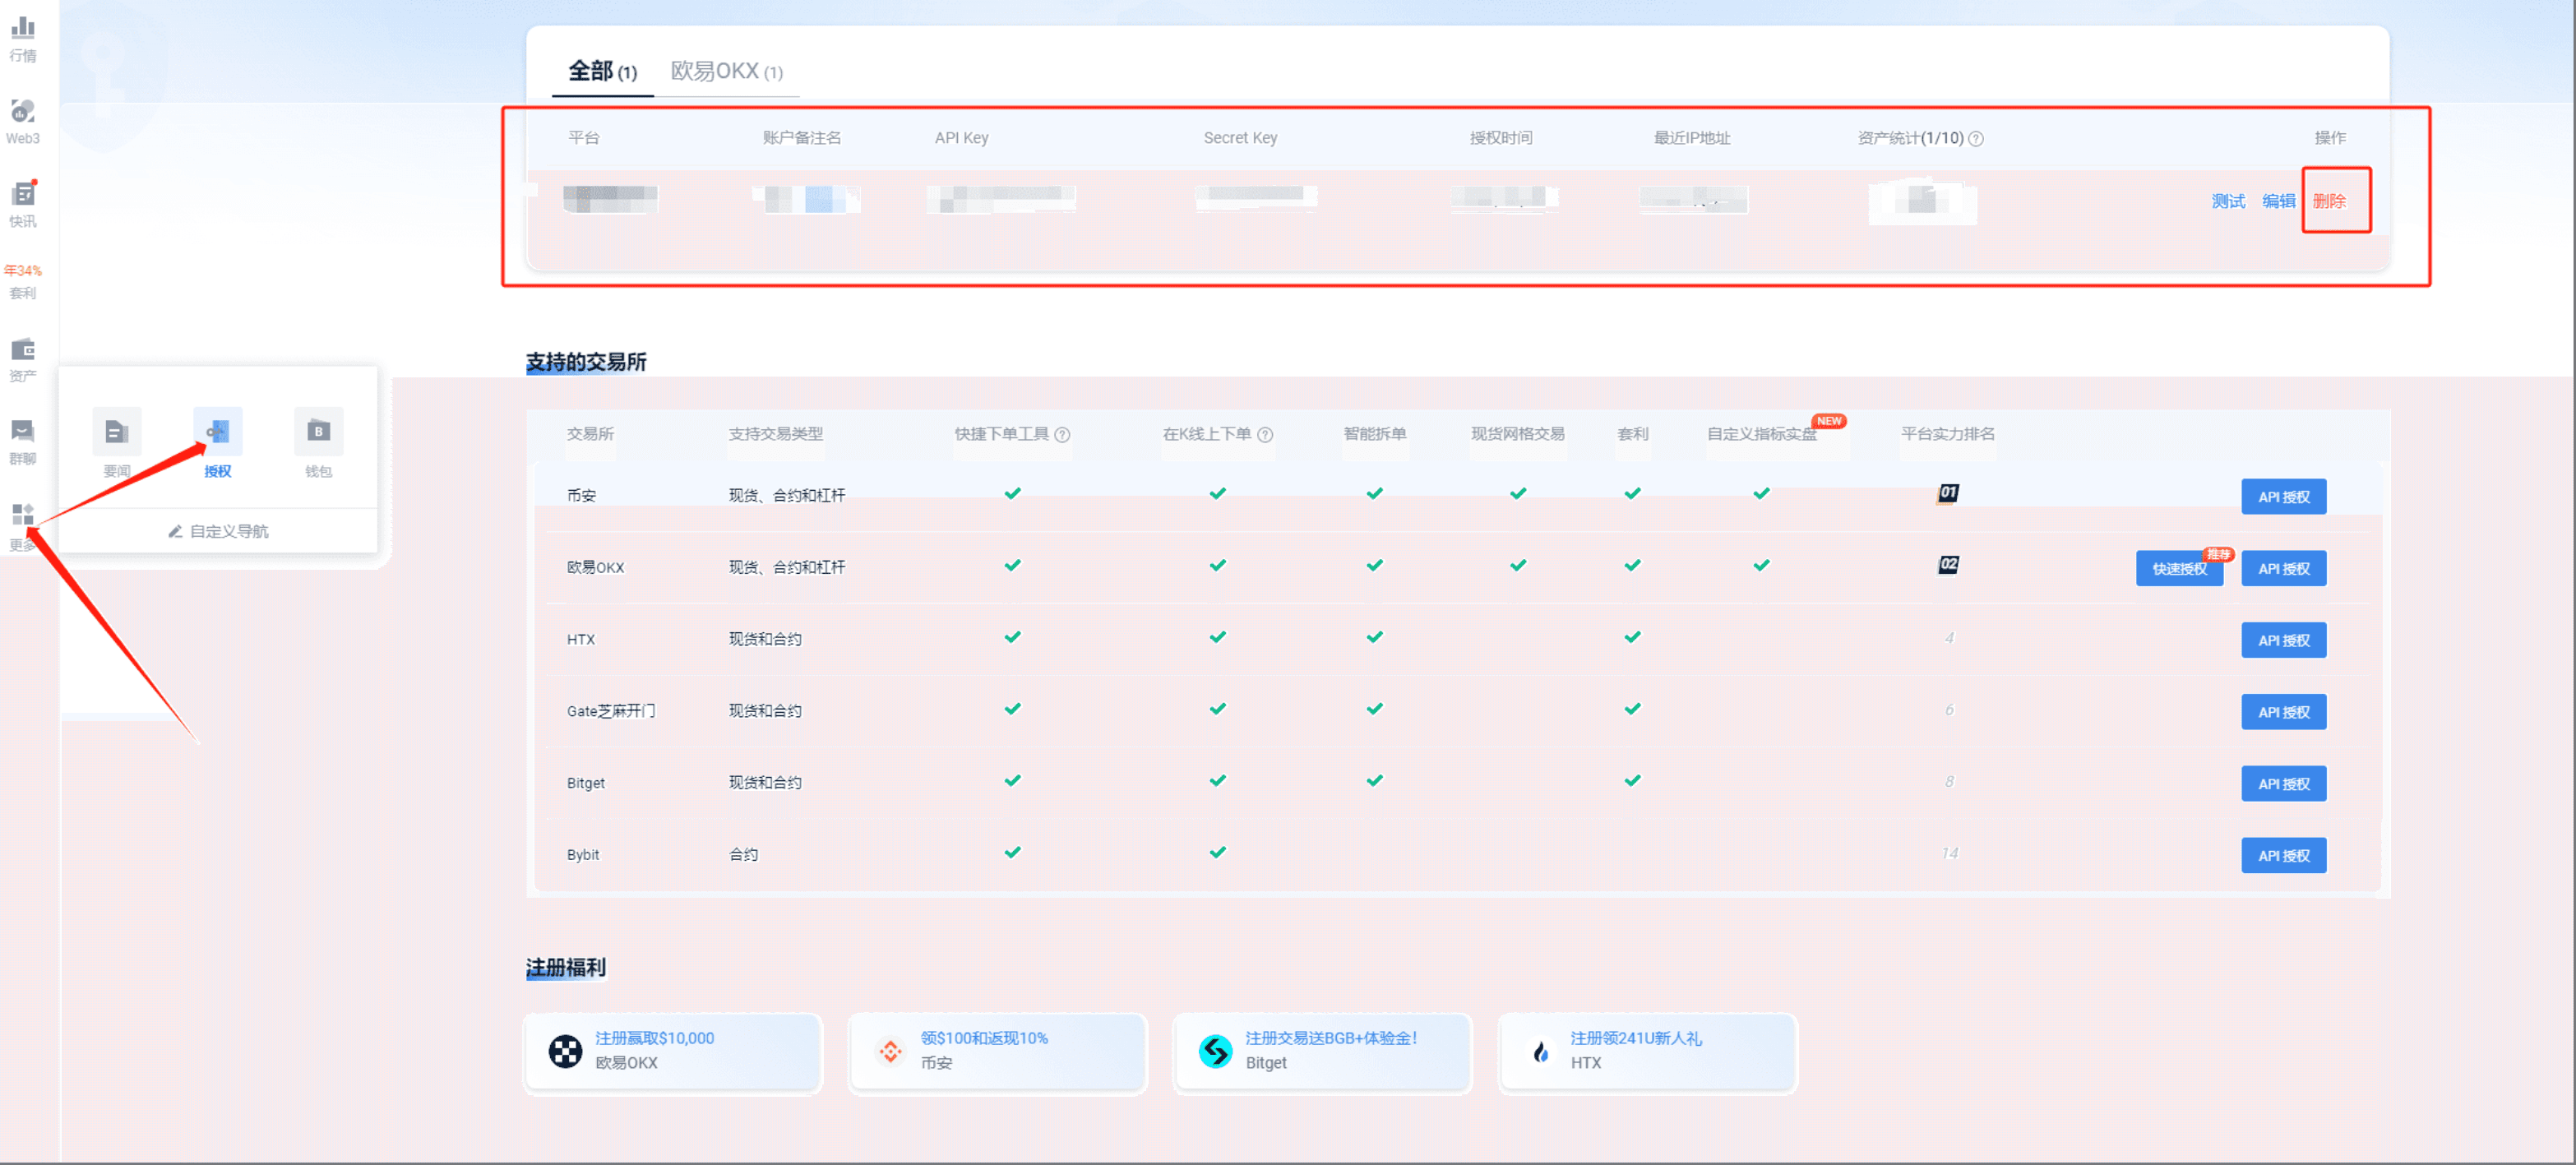This screenshot has height=1165, width=2576.
Task: Click the Bitget logo in 注册福利 card
Action: 1215,1051
